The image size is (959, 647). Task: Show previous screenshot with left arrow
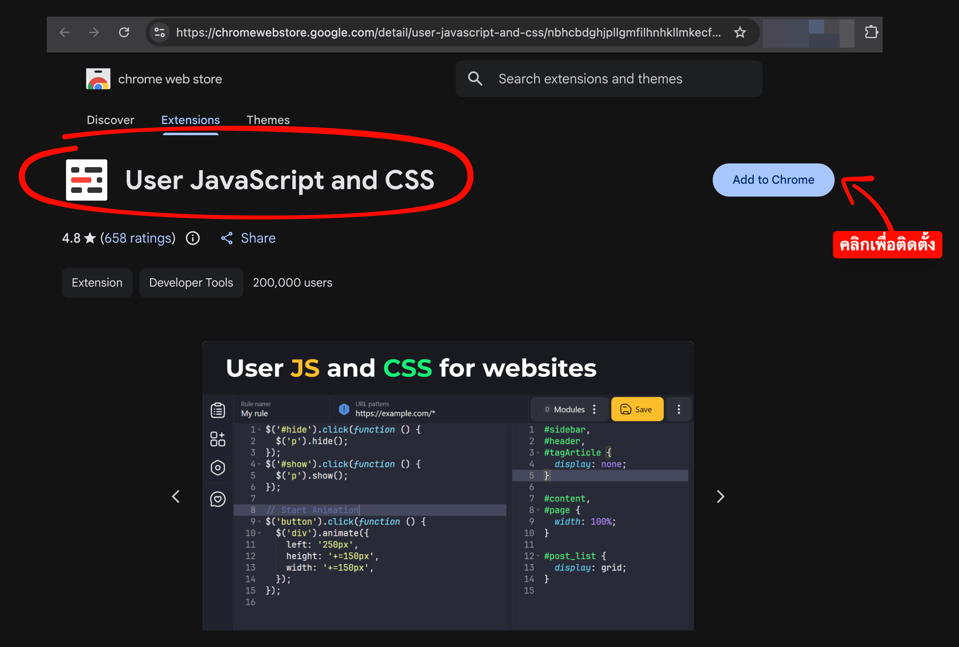[176, 497]
